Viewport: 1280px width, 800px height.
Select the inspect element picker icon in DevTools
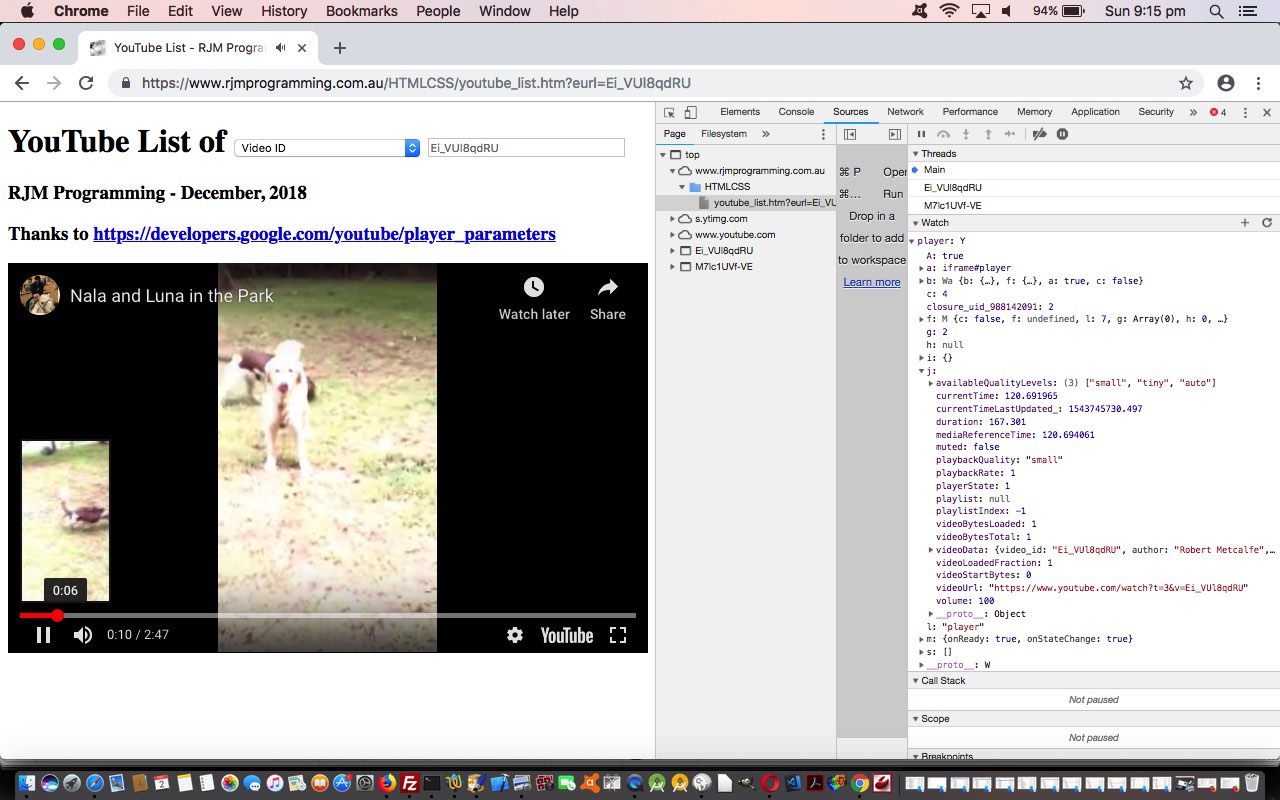(x=669, y=112)
